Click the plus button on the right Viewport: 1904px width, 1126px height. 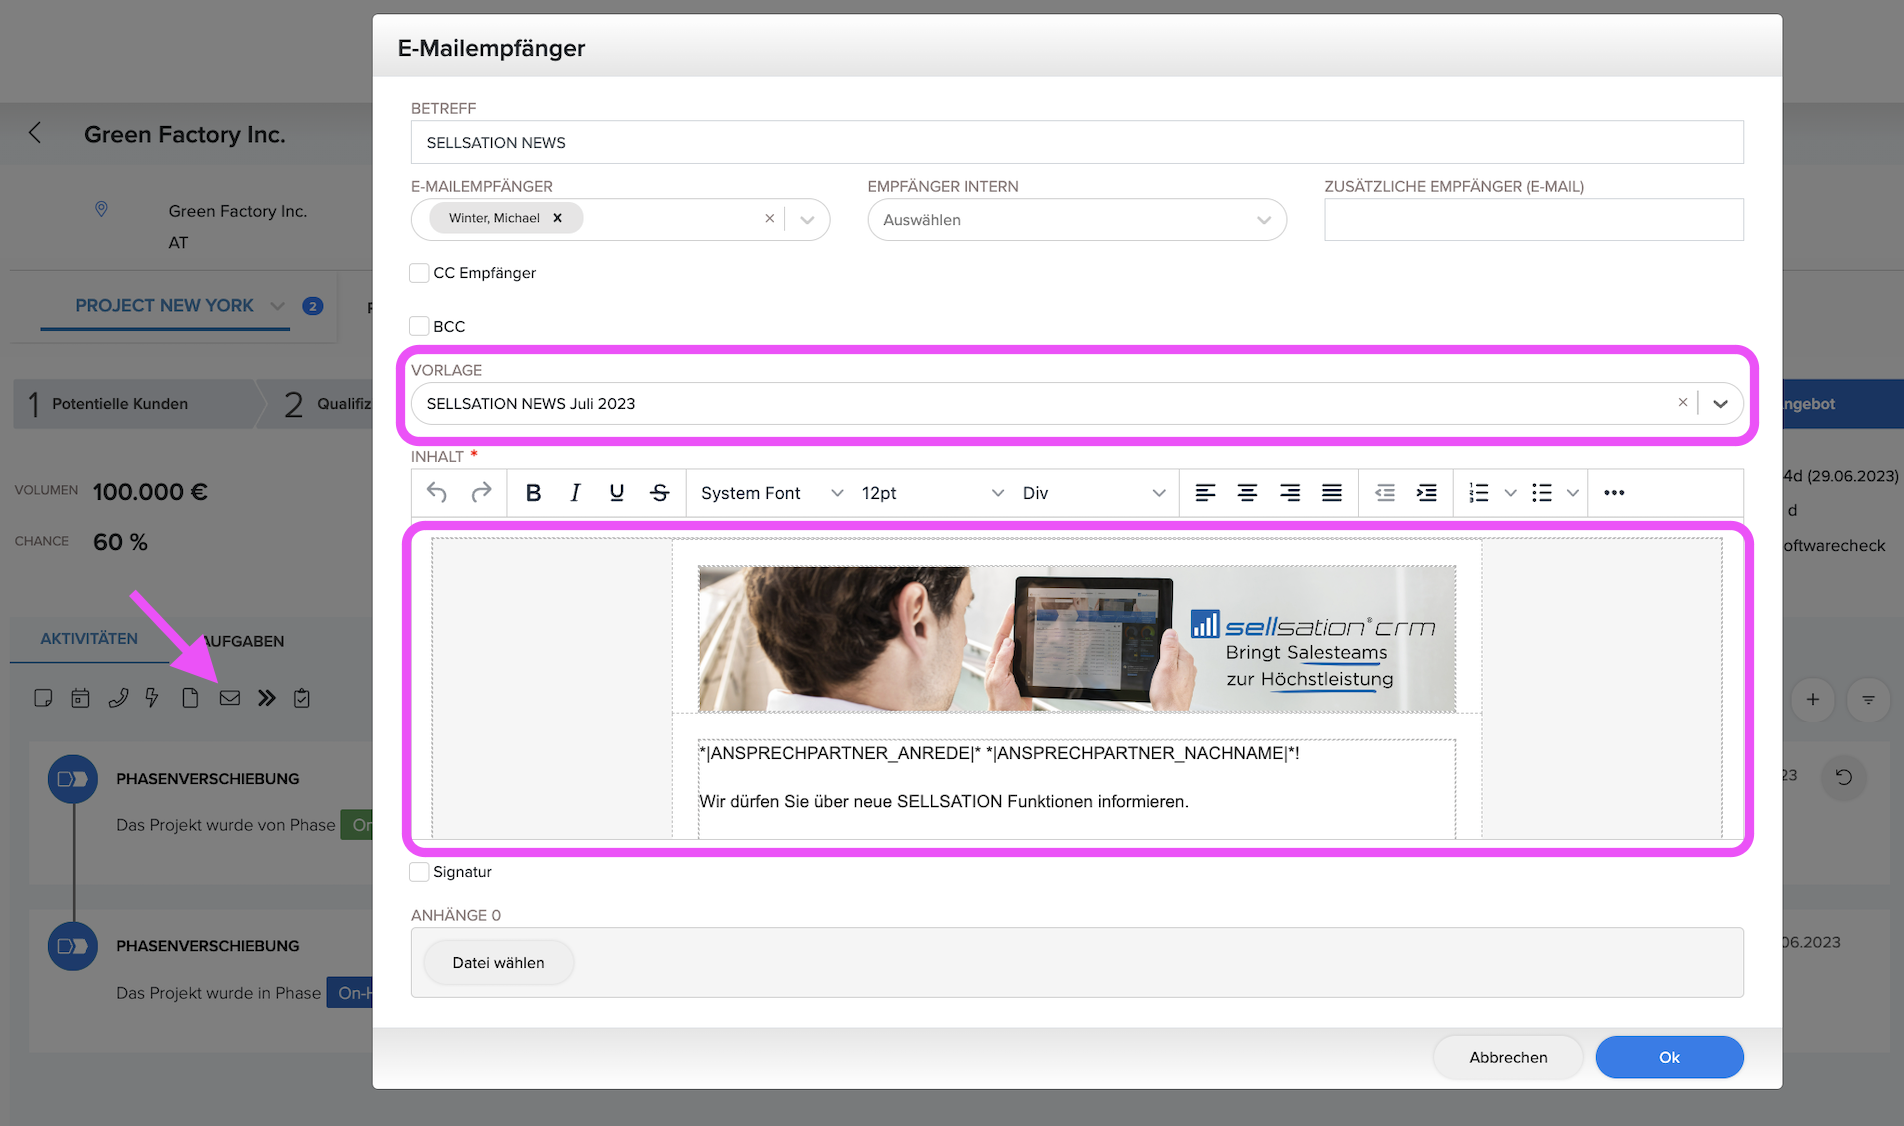pyautogui.click(x=1813, y=700)
